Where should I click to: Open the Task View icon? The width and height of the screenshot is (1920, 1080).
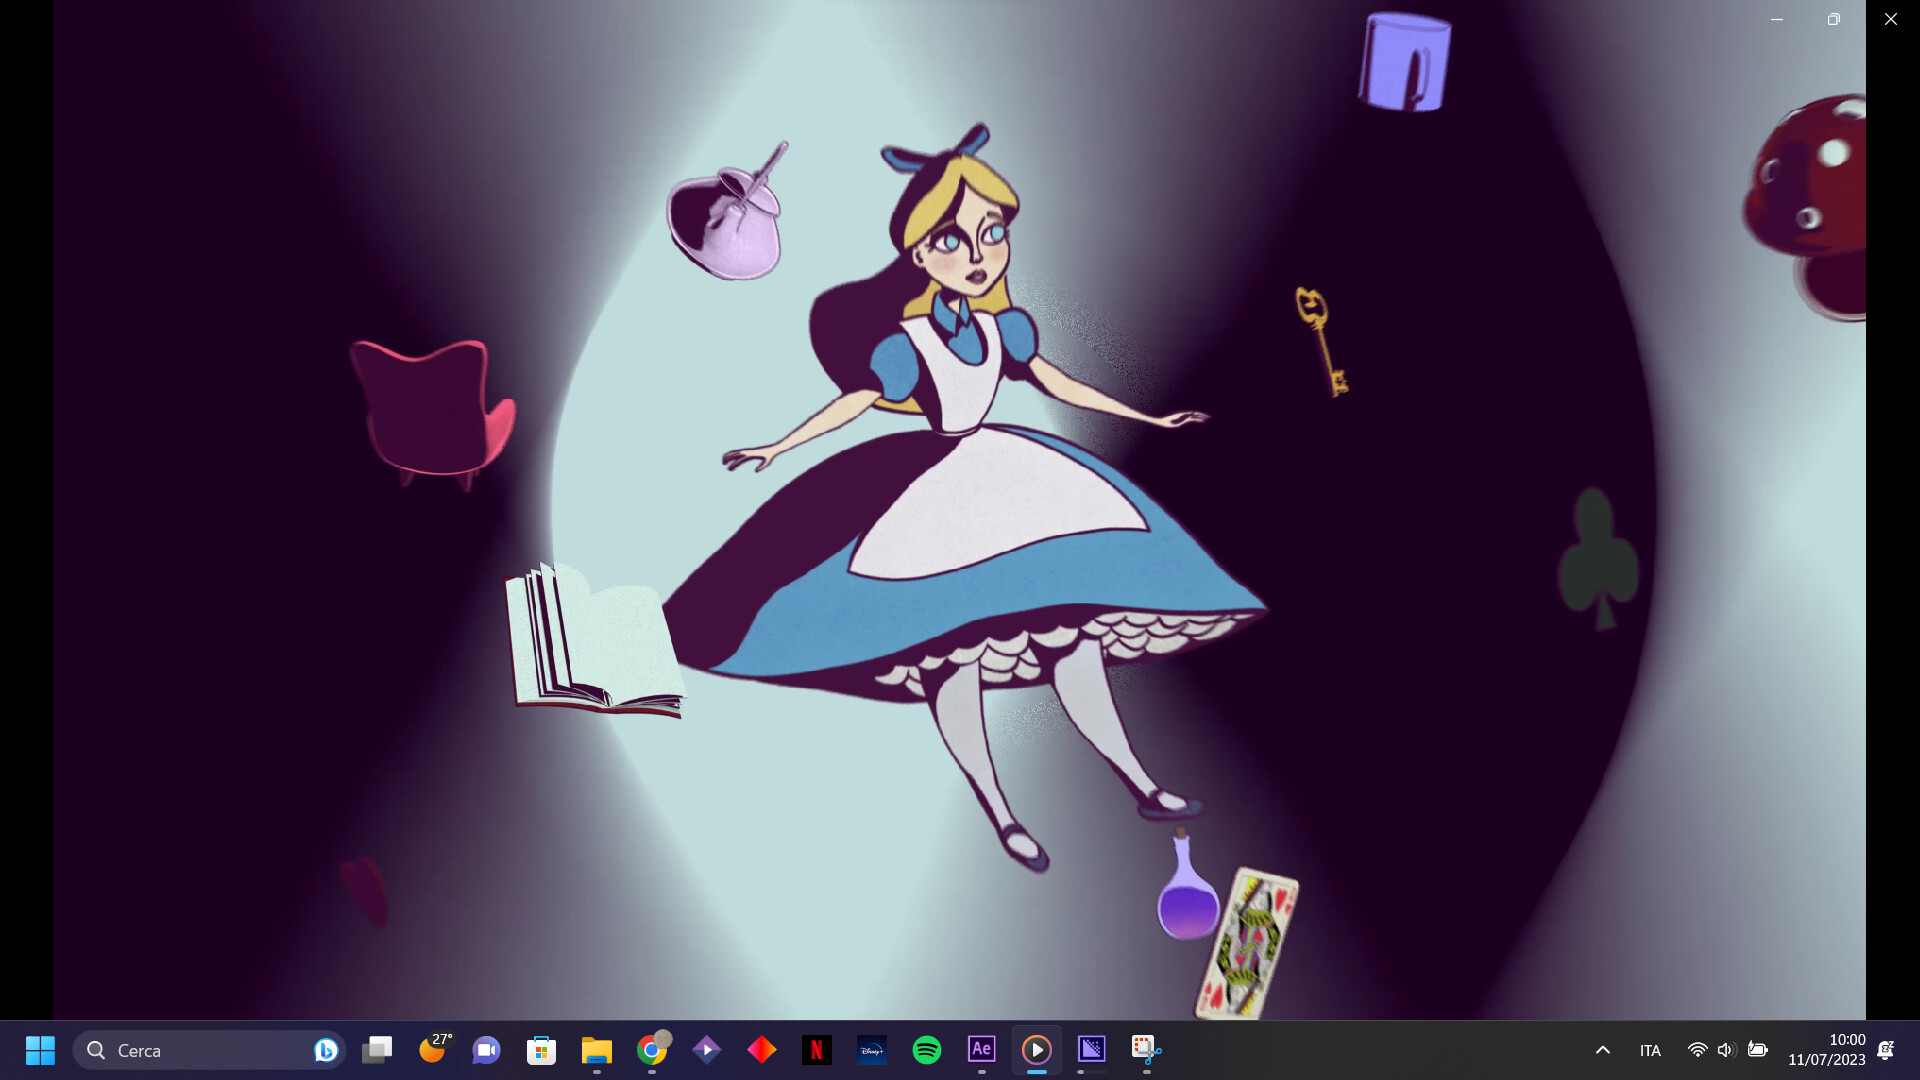click(x=377, y=1050)
